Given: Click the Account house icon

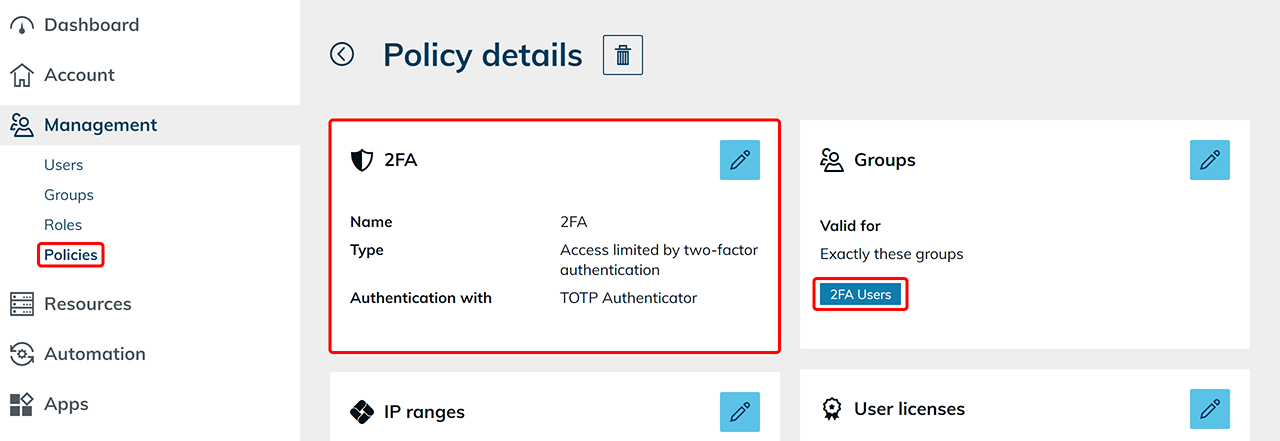Looking at the screenshot, I should tap(21, 75).
